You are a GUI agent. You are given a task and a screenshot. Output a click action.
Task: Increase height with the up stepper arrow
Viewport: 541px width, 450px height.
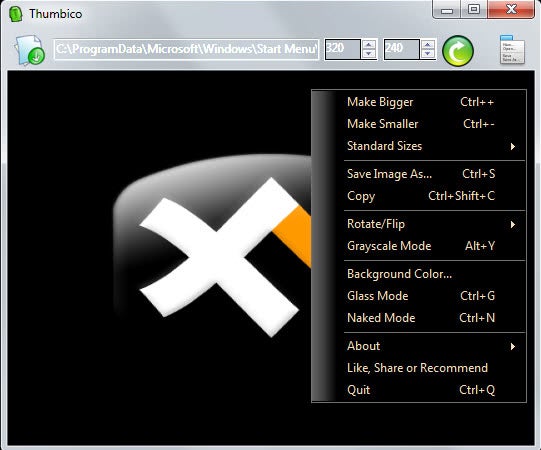click(x=428, y=45)
